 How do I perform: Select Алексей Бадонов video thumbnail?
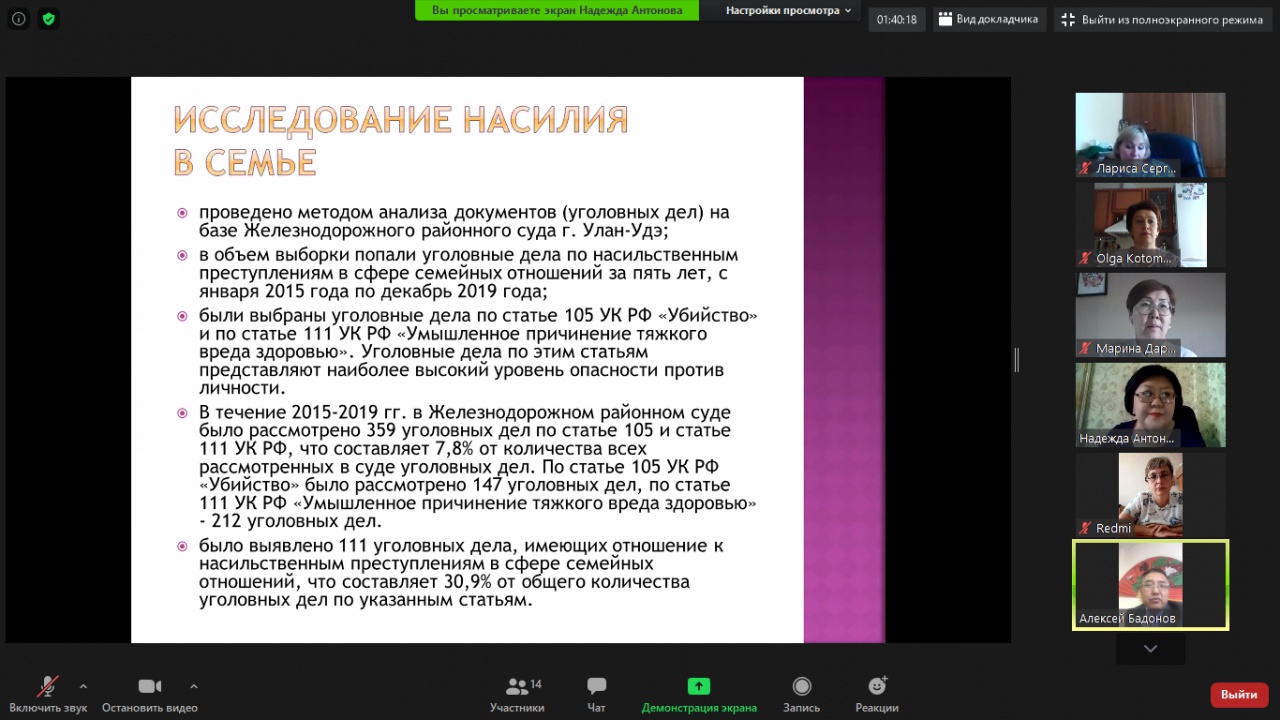coord(1150,585)
